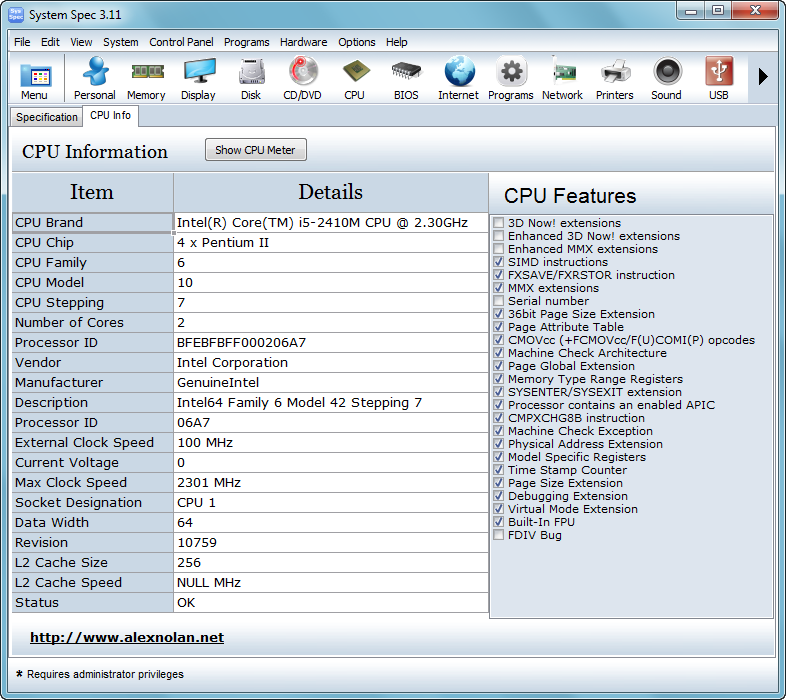Toggle Machine Check Architecture checkbox

point(498,353)
